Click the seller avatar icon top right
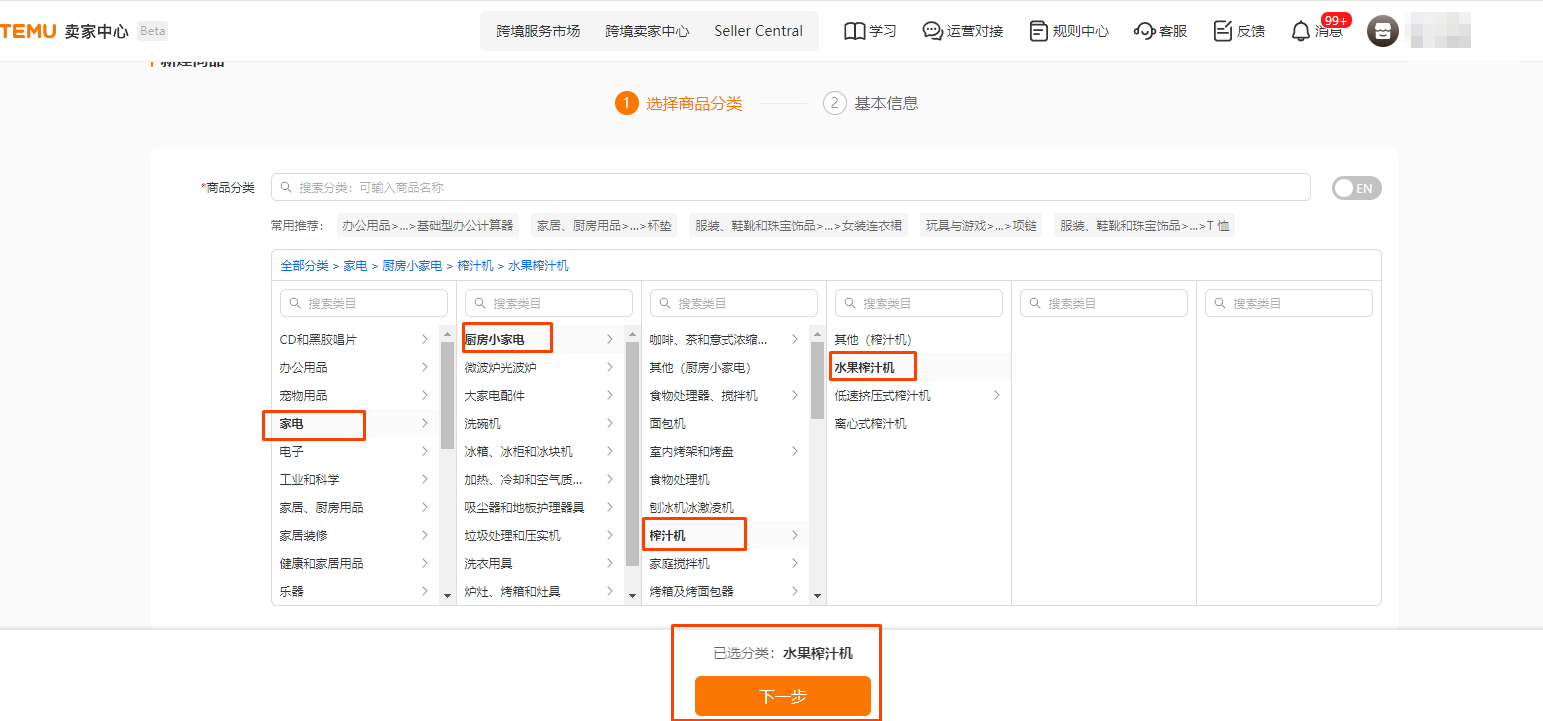 (x=1383, y=31)
